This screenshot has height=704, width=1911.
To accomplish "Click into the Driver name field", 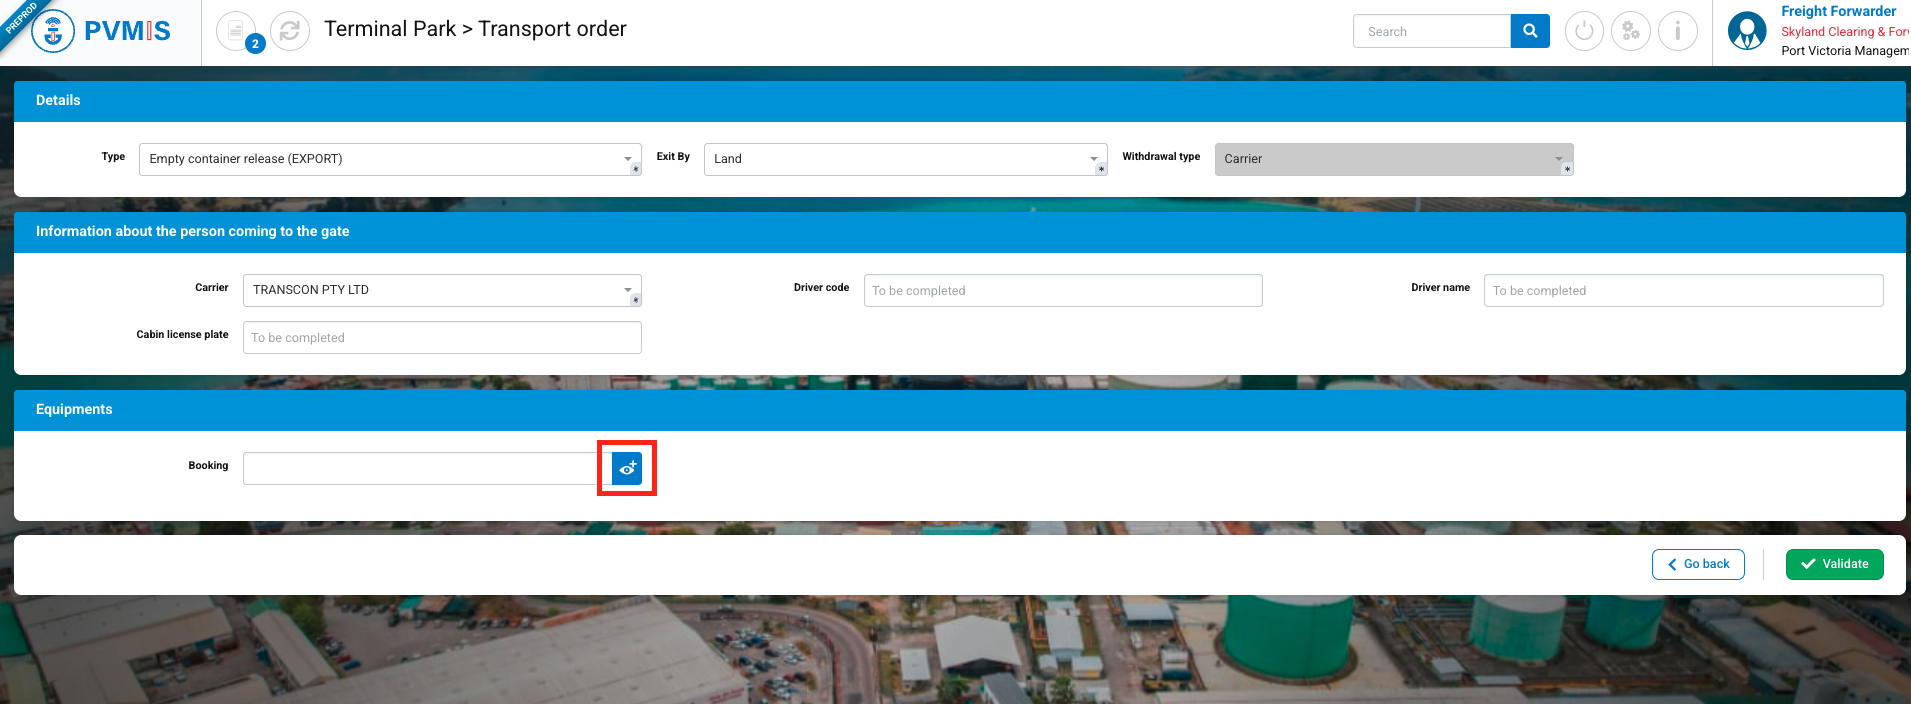I will pyautogui.click(x=1682, y=291).
